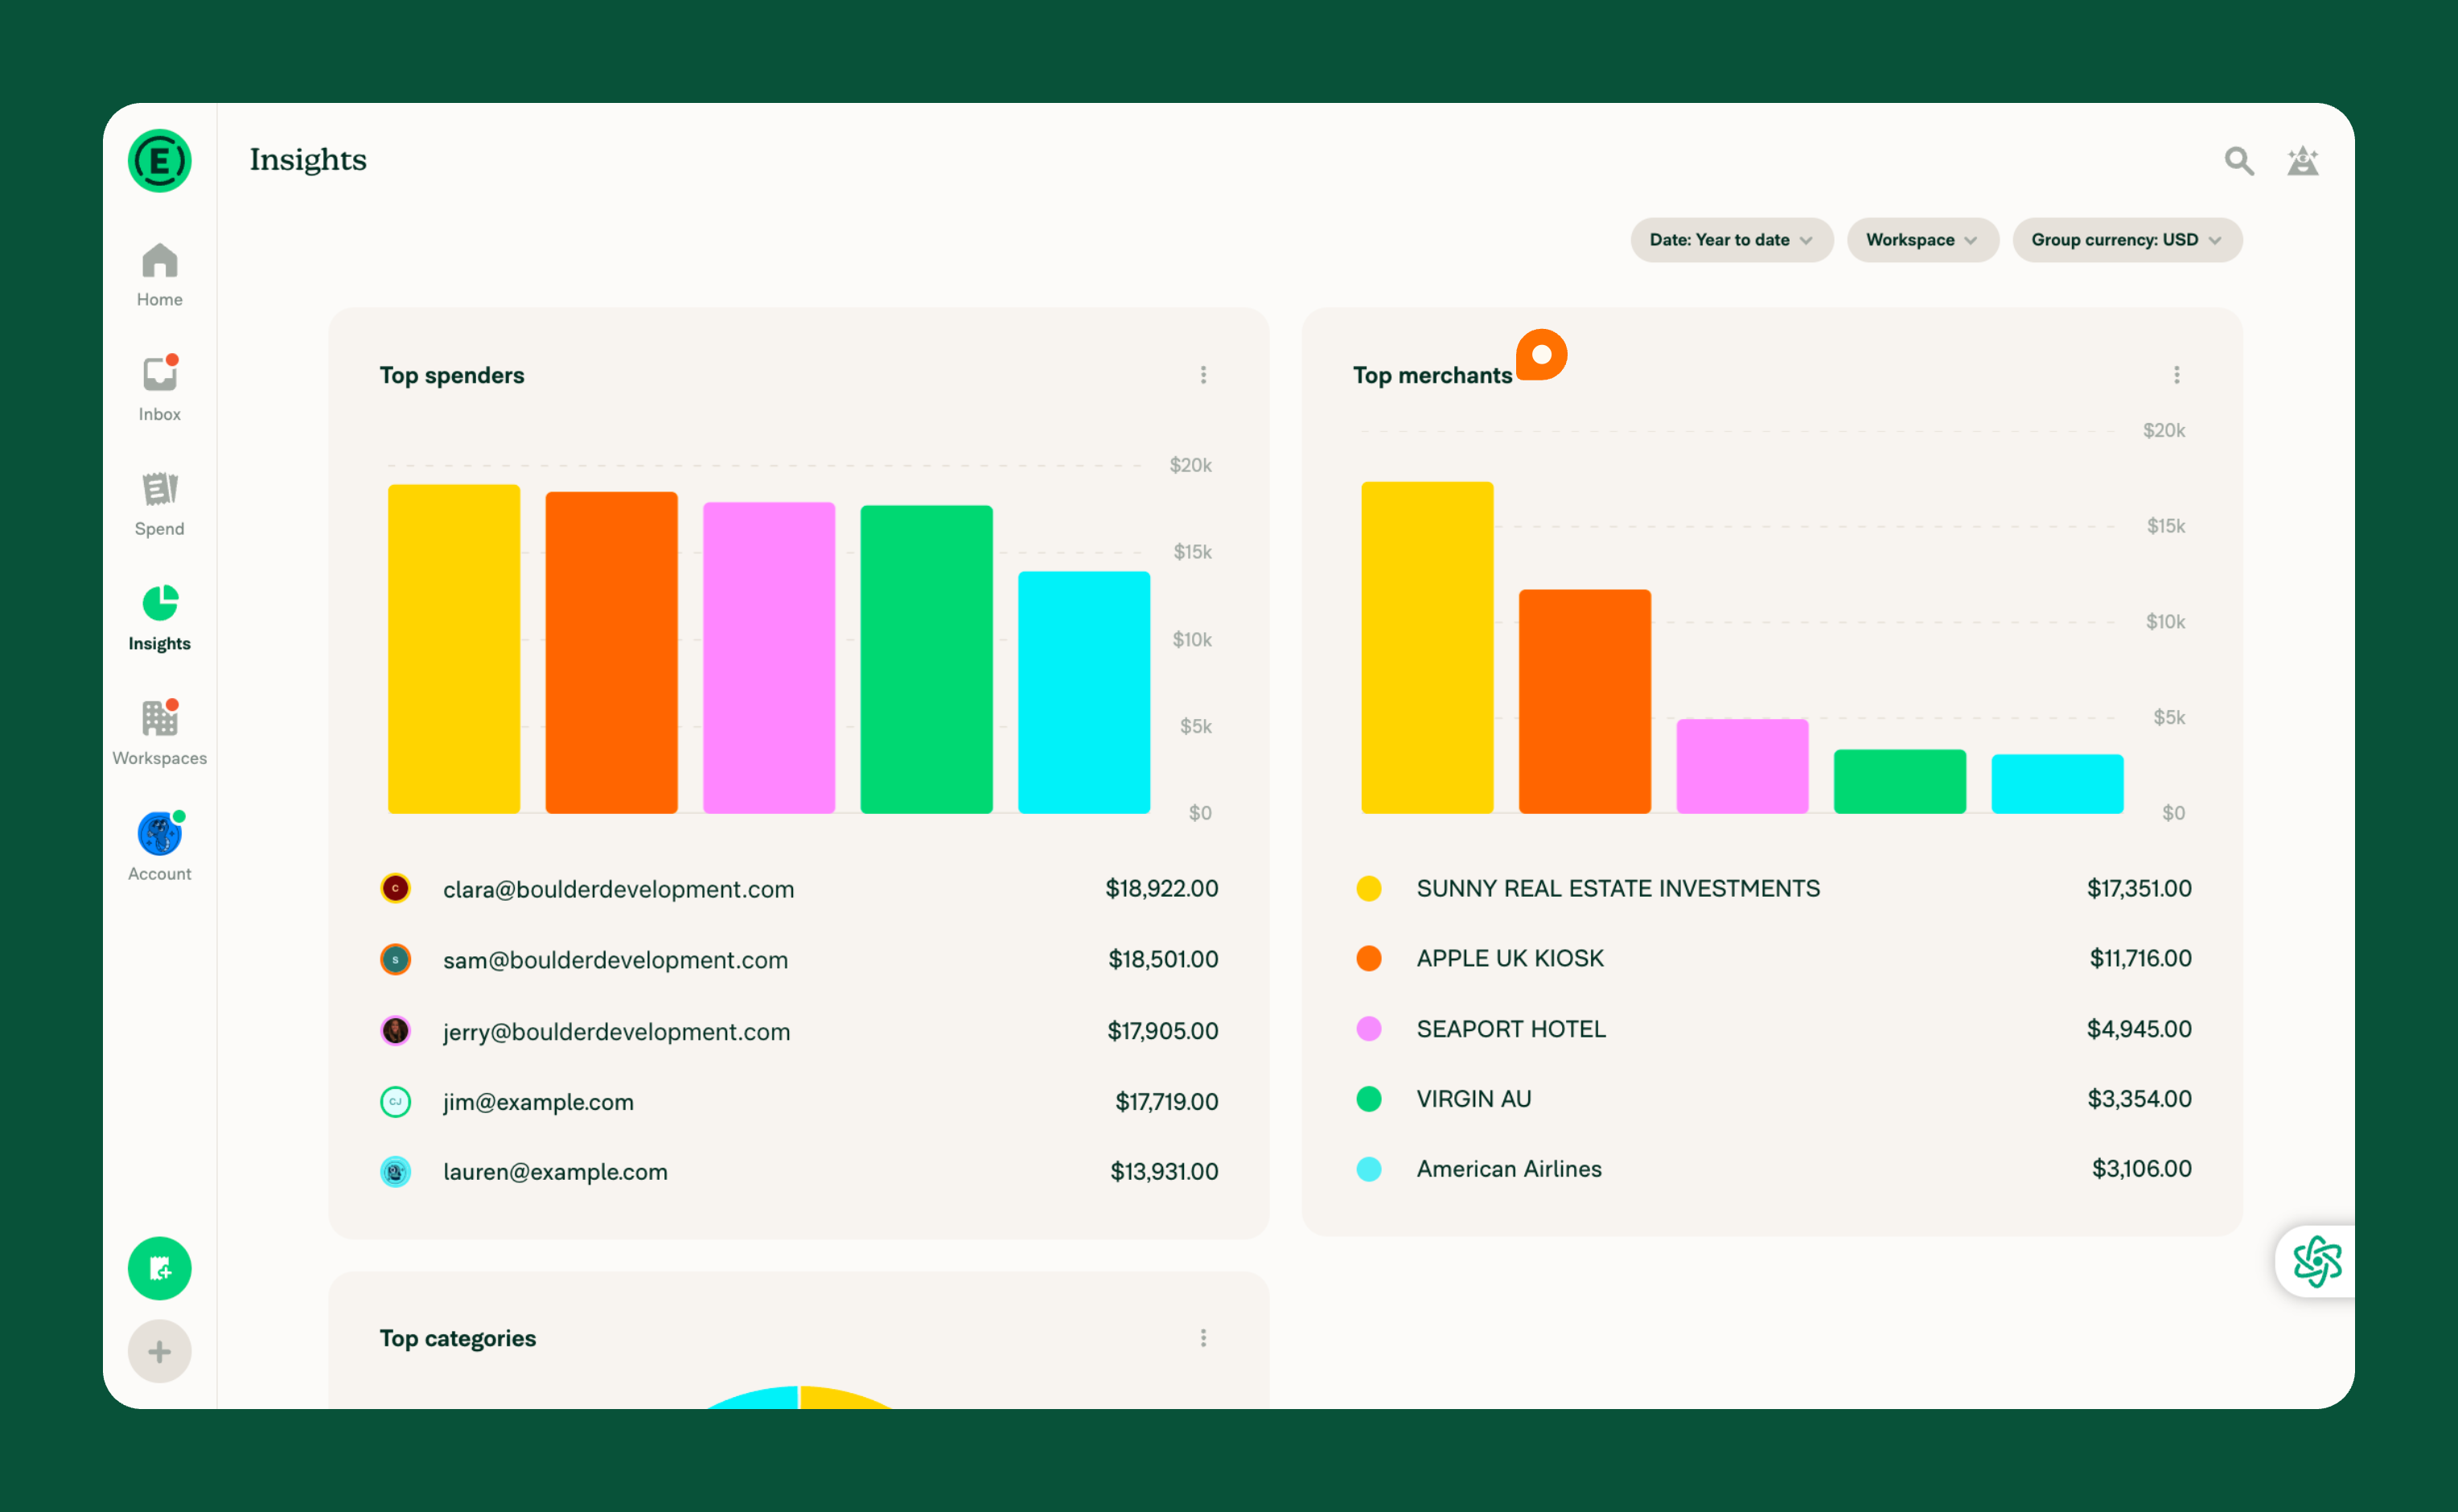Click the gray plus button
This screenshot has width=2458, height=1512.
pos(160,1351)
